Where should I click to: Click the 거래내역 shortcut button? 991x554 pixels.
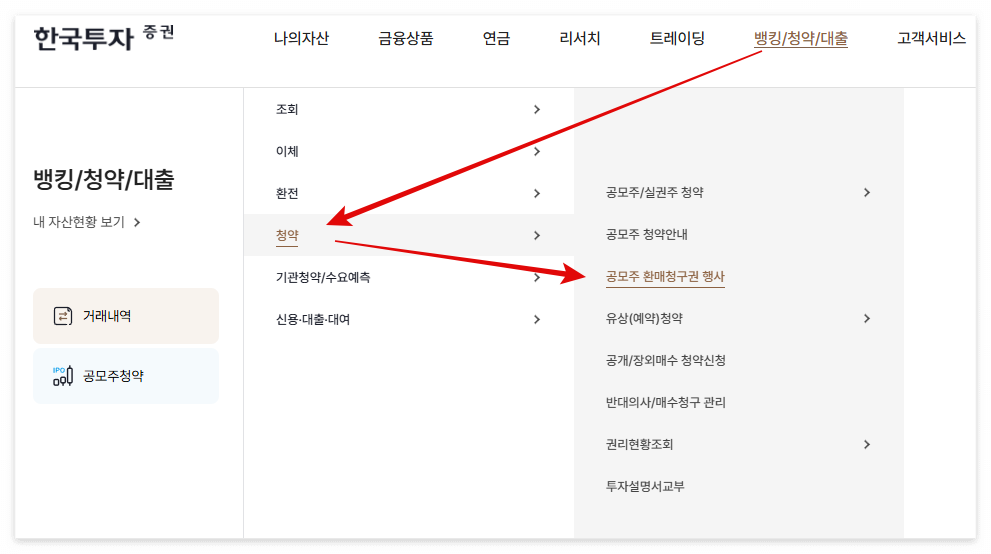[x=126, y=316]
